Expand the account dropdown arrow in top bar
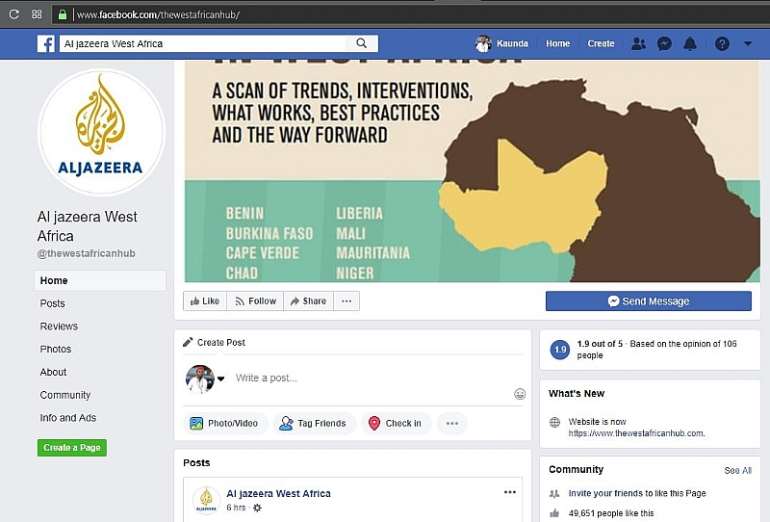This screenshot has height=522, width=770. coord(747,44)
